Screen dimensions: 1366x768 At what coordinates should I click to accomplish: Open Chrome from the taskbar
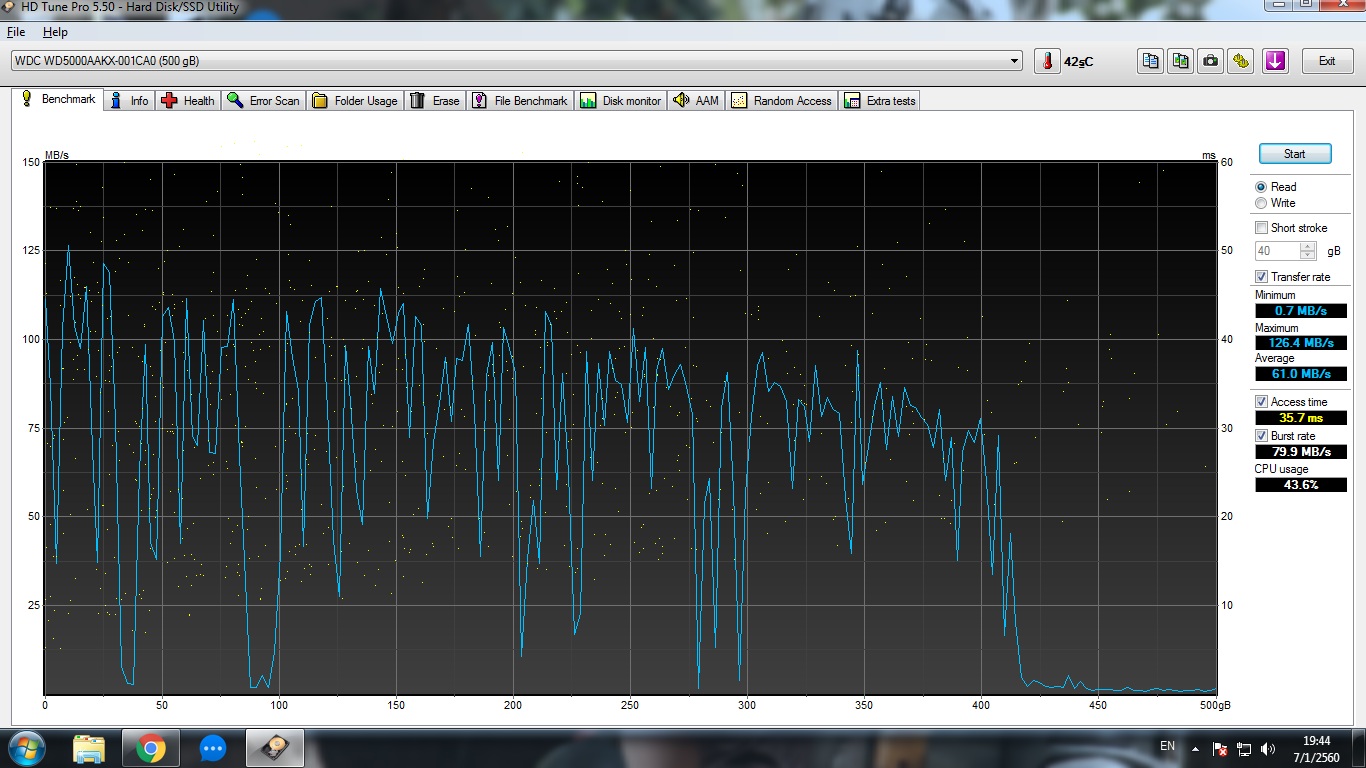[151, 748]
